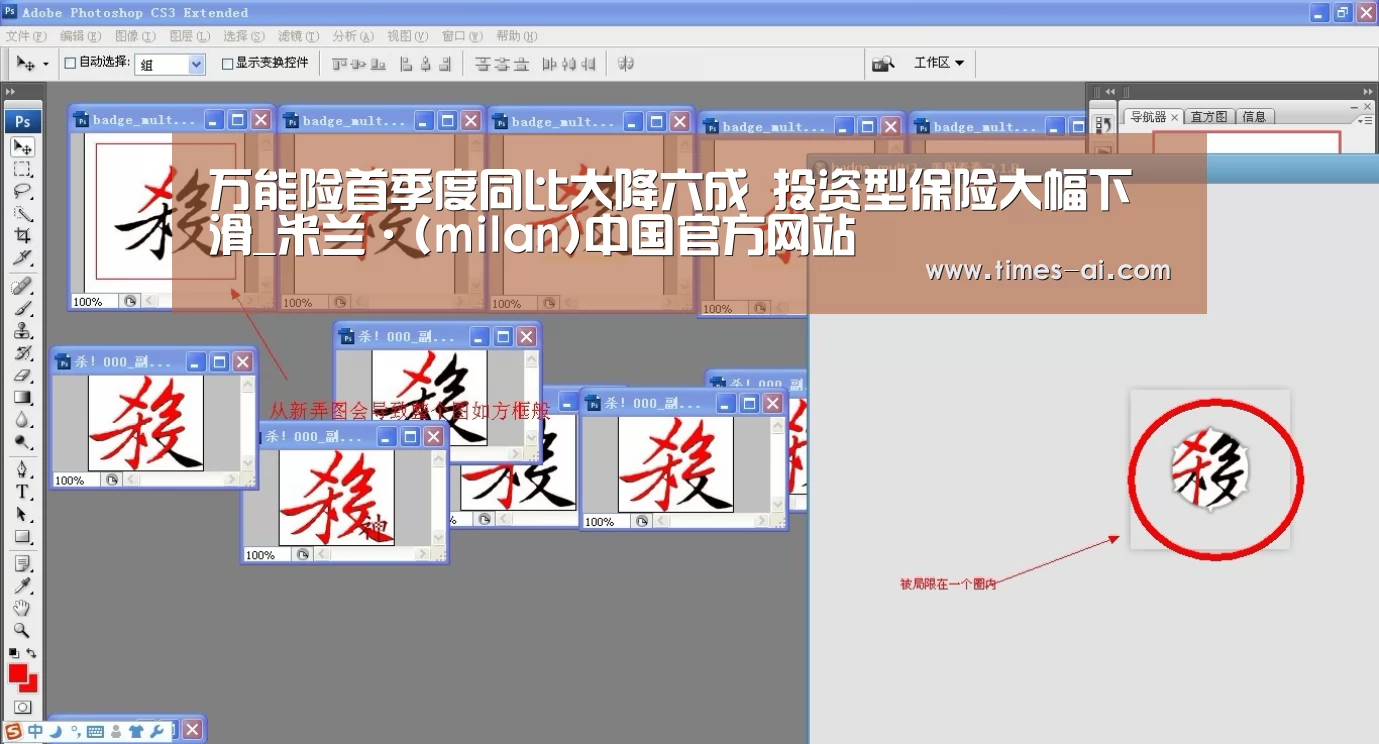Open the 图层 menu
This screenshot has width=1379, height=744.
[x=189, y=36]
